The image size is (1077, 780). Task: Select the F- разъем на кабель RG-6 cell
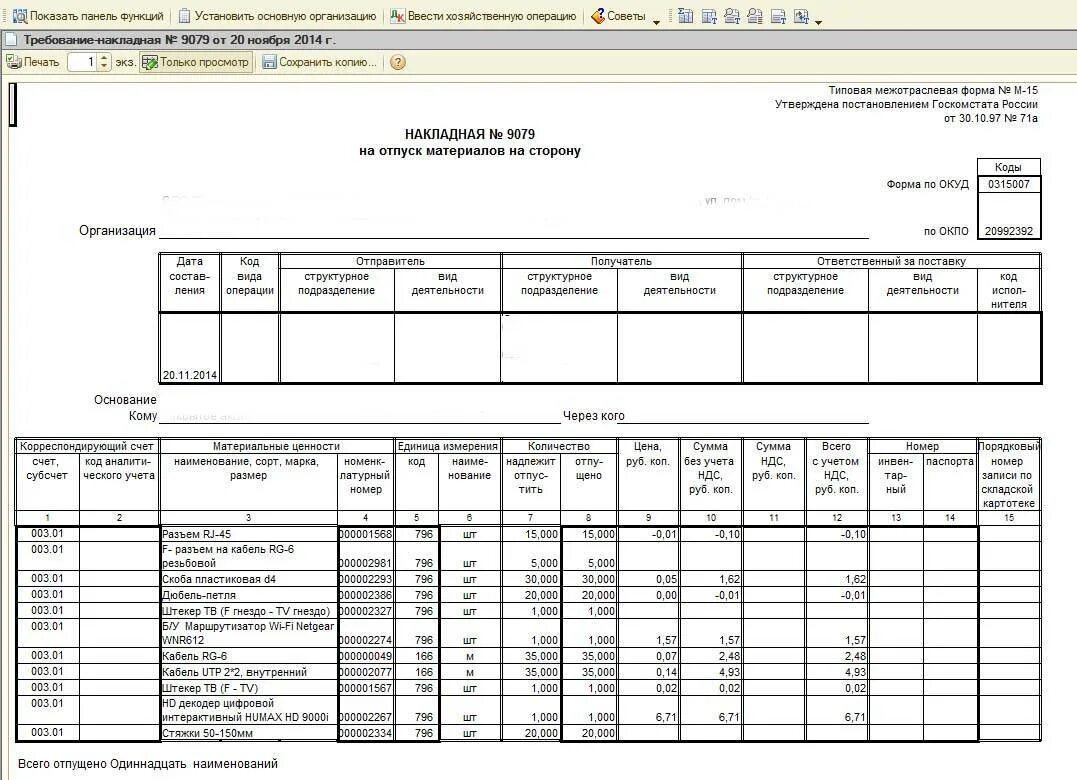tap(249, 556)
